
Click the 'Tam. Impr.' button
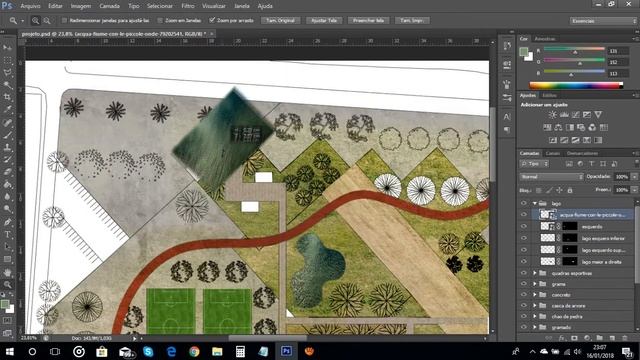(412, 20)
